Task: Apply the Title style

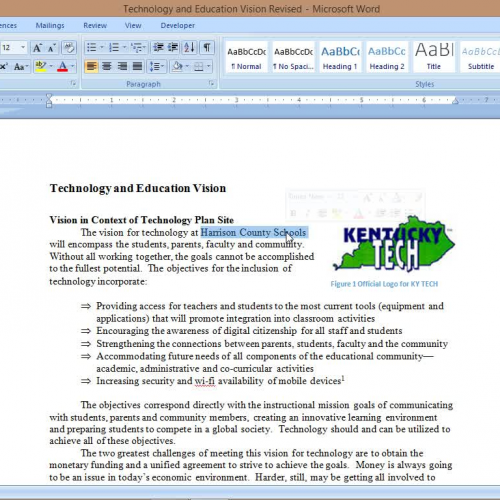Action: point(434,57)
